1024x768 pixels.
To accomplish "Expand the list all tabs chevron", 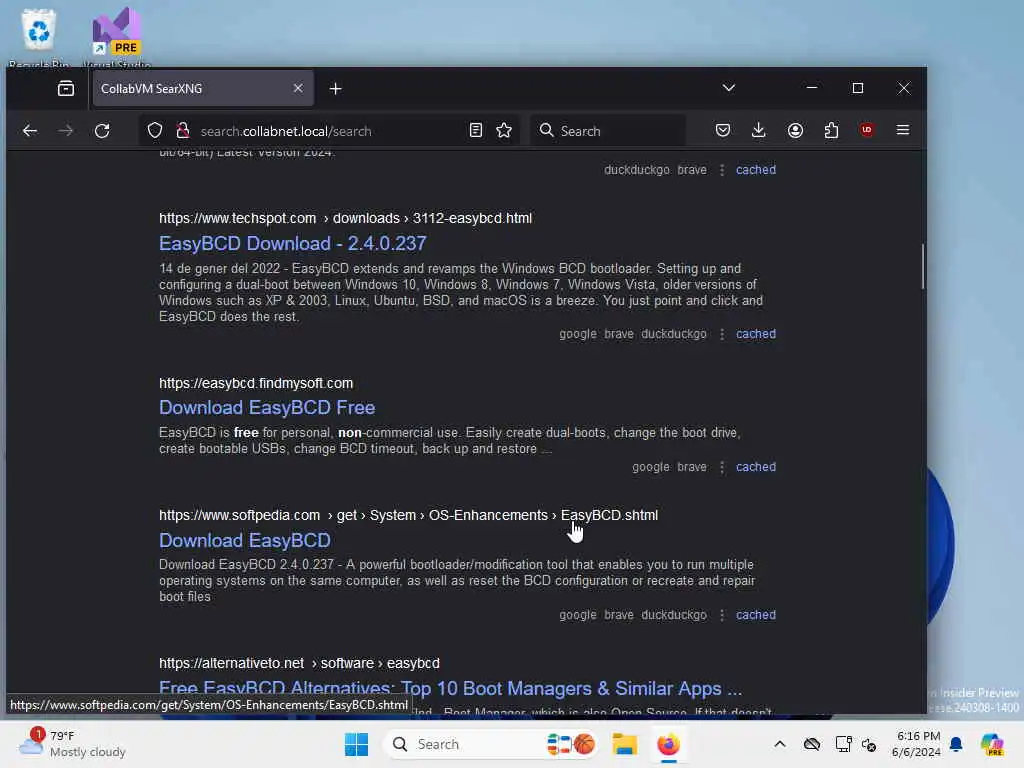I will (729, 88).
